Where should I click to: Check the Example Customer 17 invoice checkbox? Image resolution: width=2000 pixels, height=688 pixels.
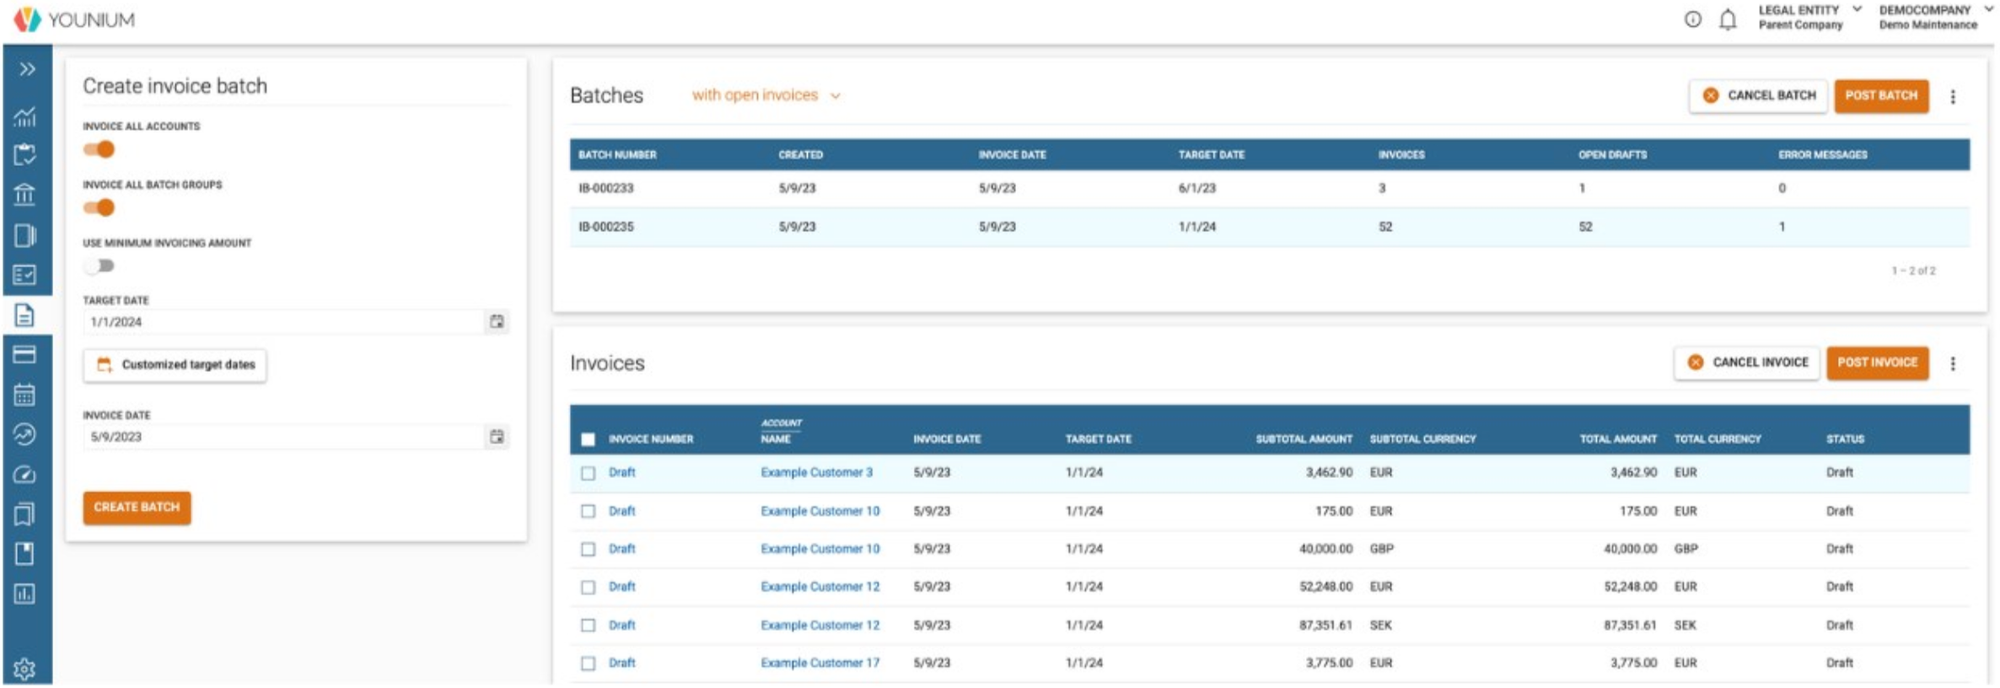coord(588,663)
